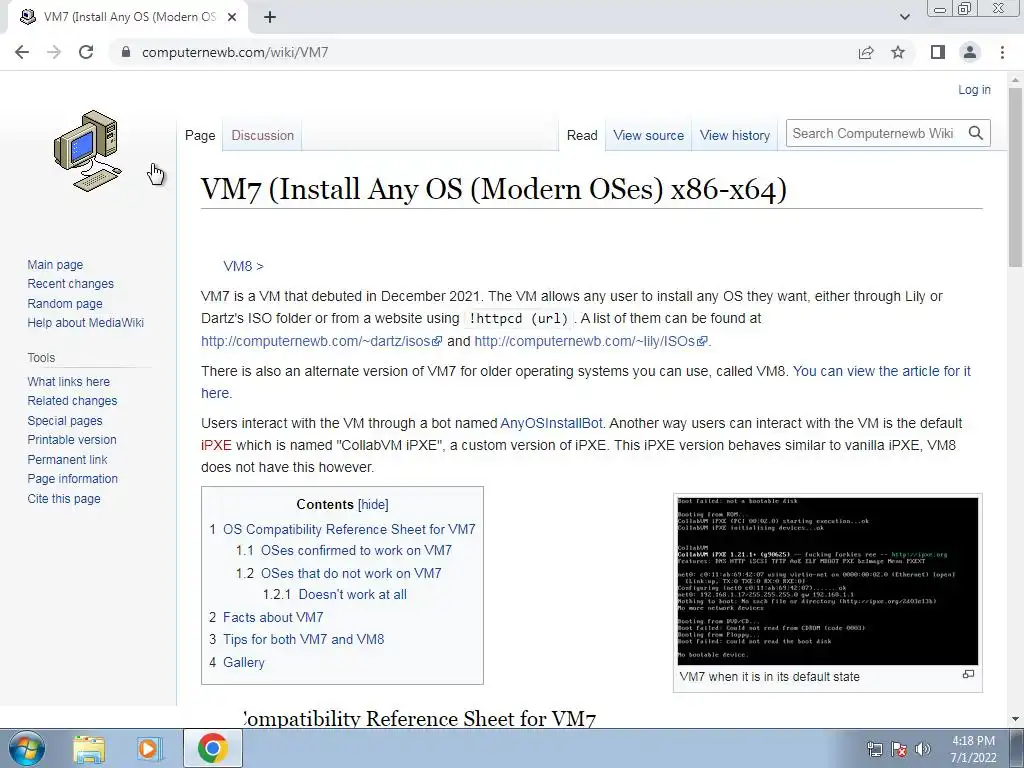Go to the Main page link
The width and height of the screenshot is (1024, 768).
click(55, 264)
